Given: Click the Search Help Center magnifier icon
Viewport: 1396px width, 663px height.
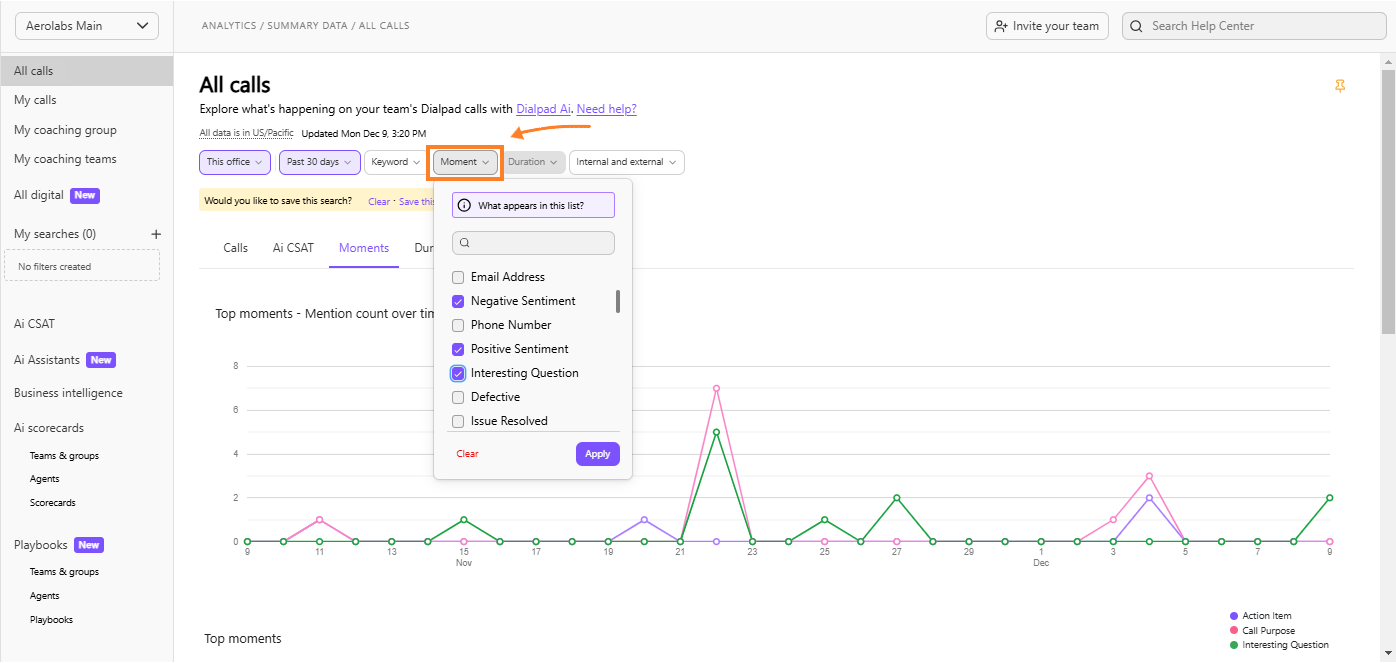Looking at the screenshot, I should (1137, 26).
